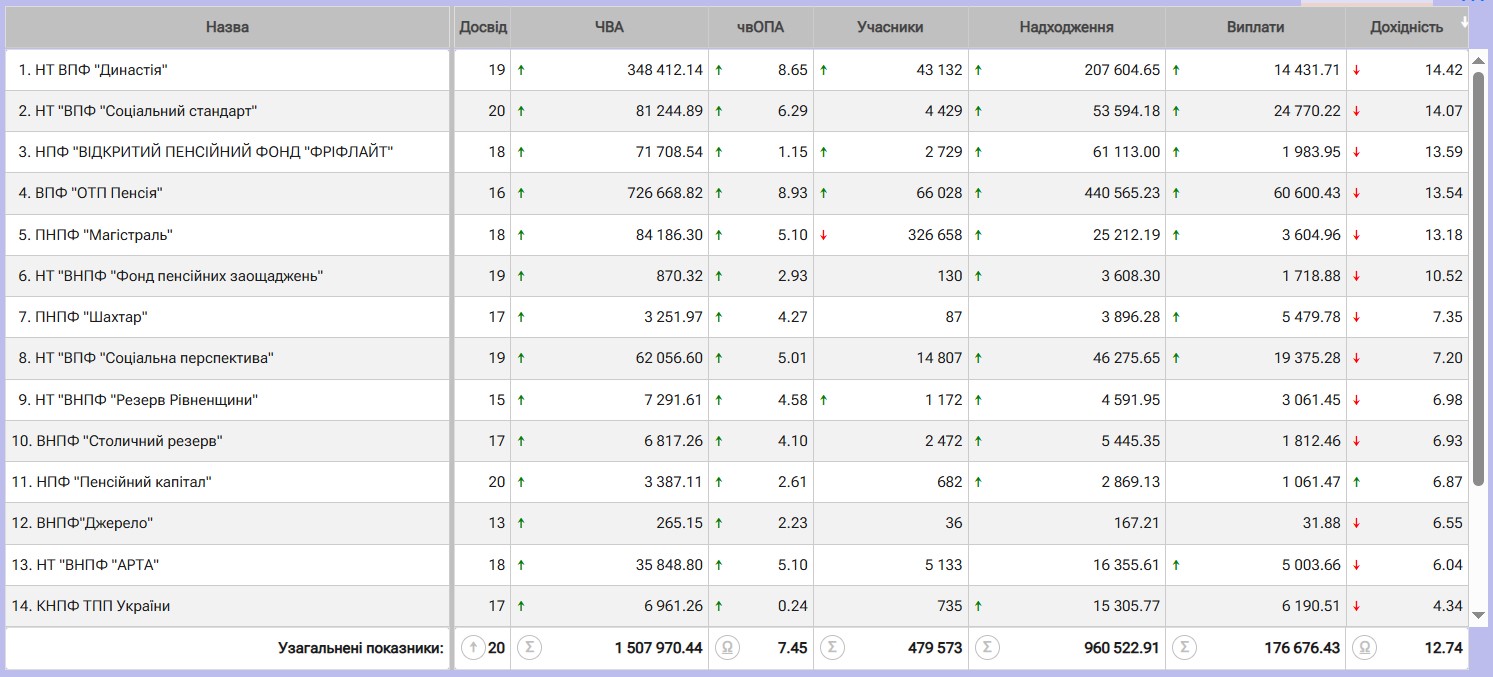Sort table by Назва column header

227,27
